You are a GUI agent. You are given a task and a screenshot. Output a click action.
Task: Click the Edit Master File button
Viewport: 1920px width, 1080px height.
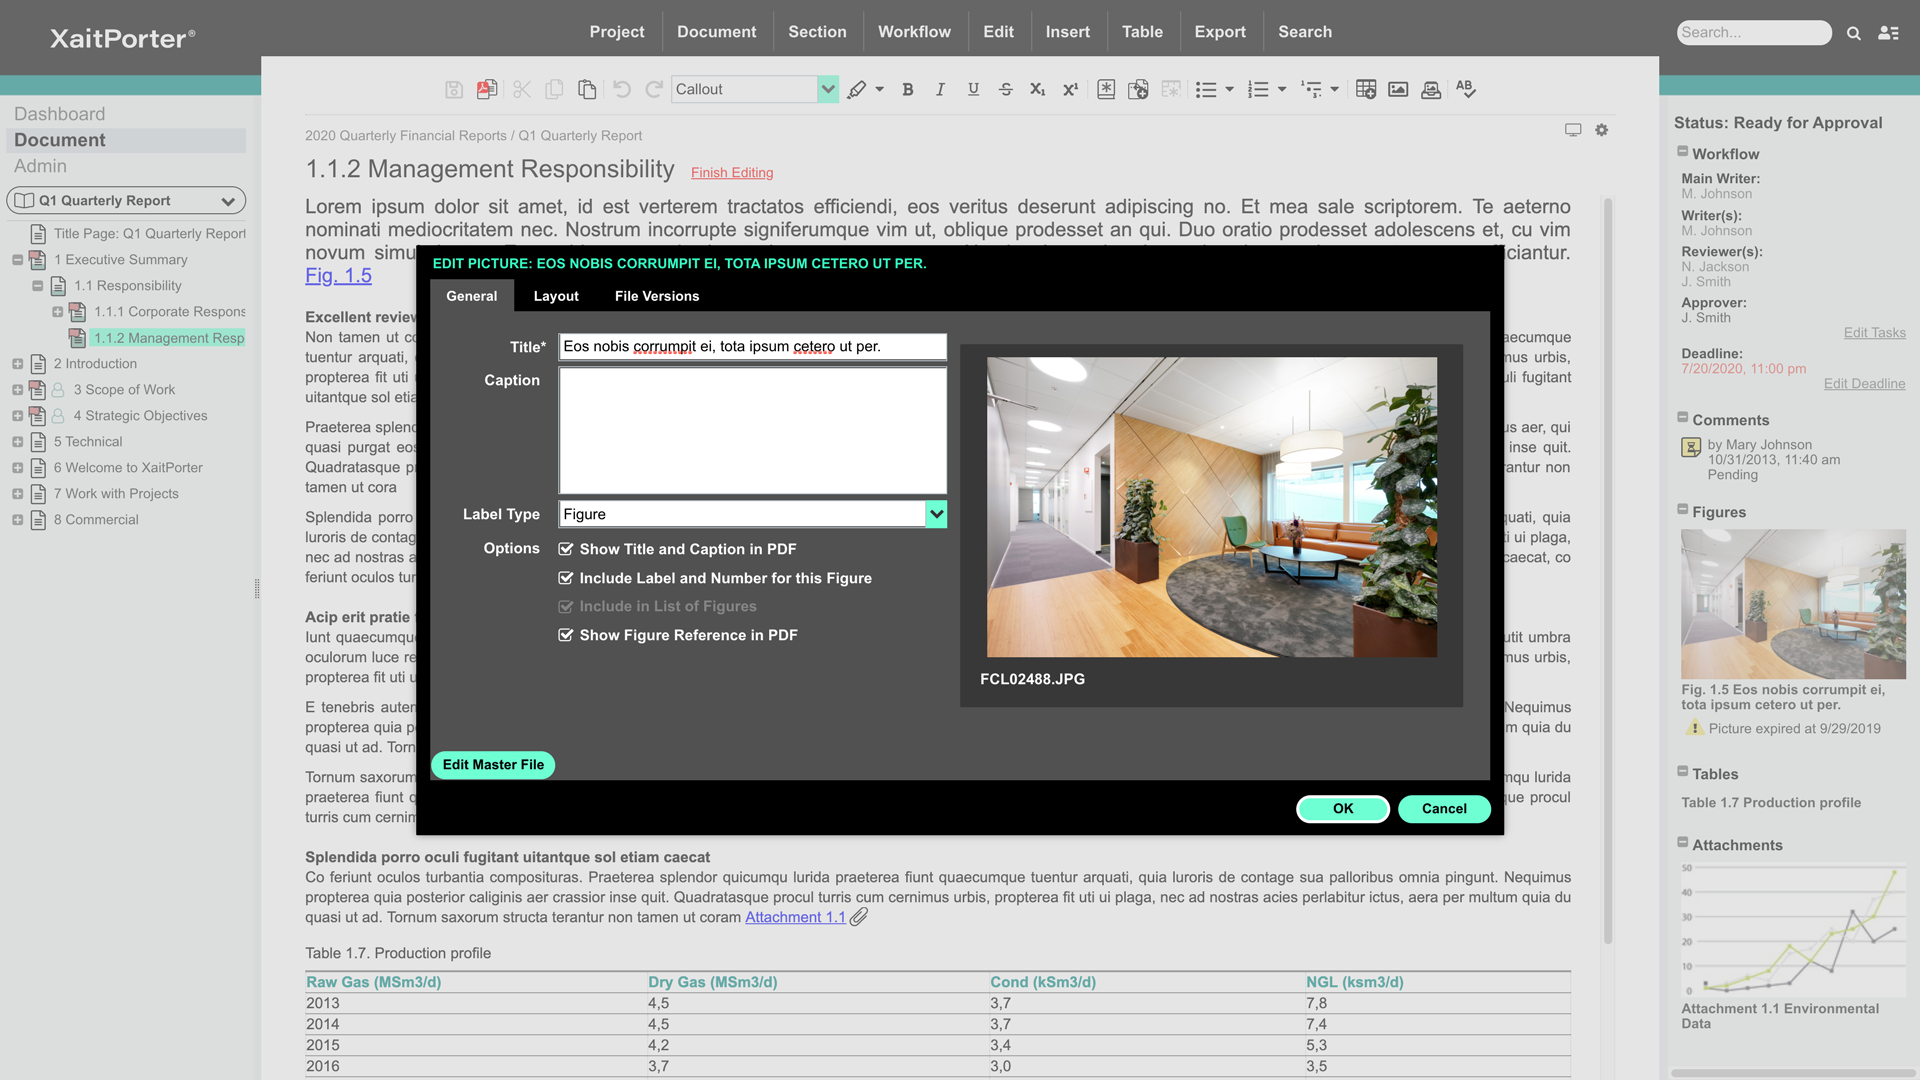[x=493, y=765]
